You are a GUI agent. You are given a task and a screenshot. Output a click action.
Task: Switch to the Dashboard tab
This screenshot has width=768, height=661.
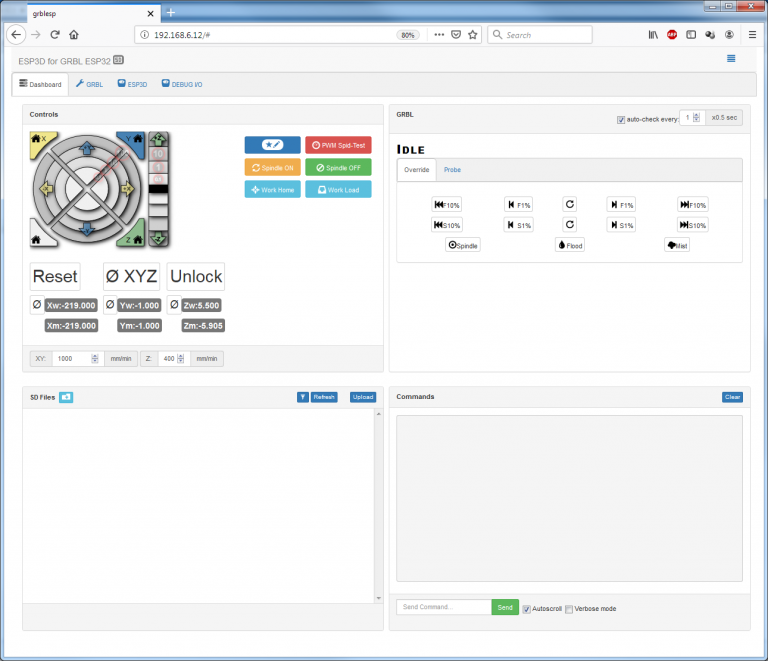click(41, 84)
